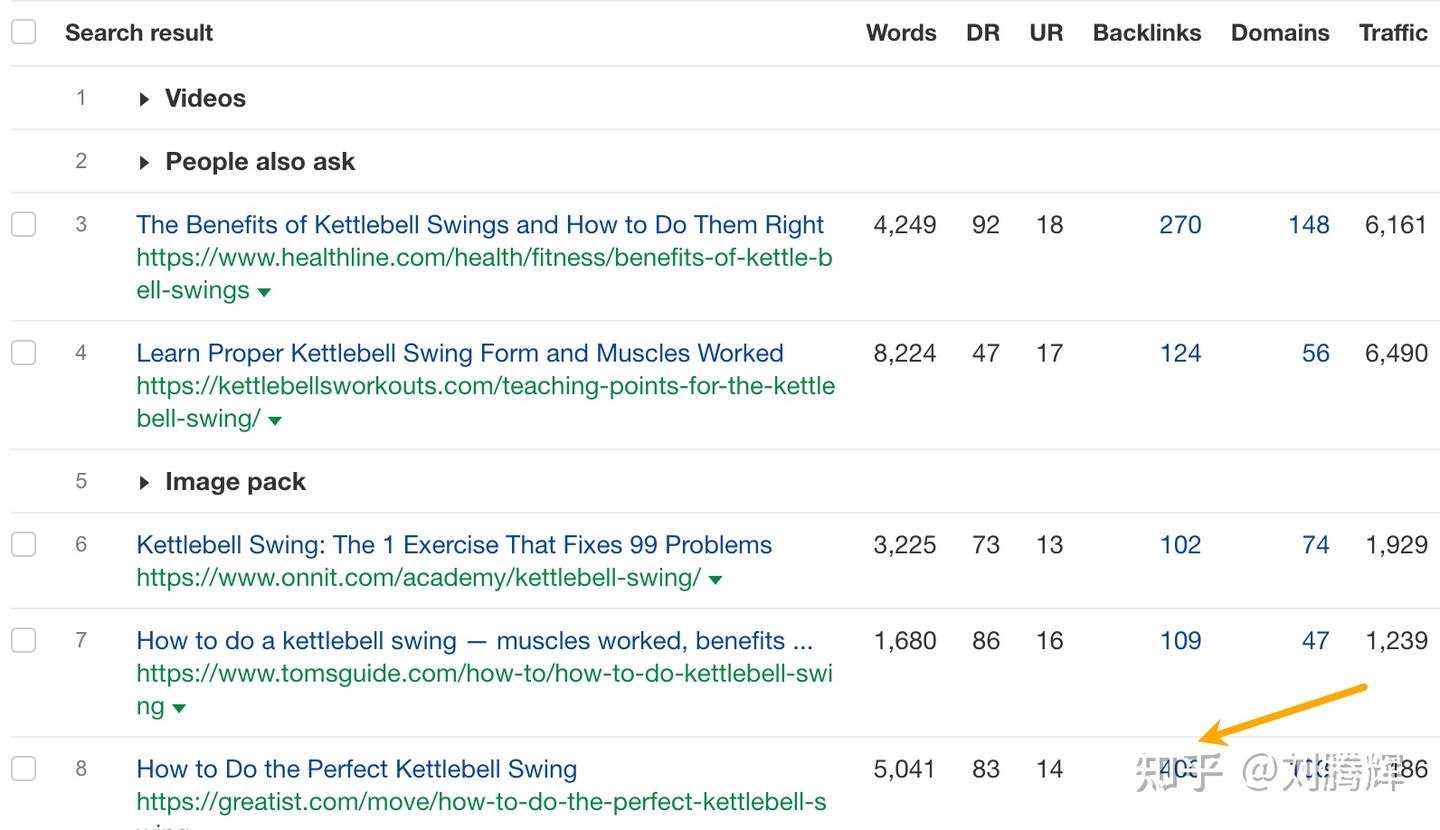The height and width of the screenshot is (830, 1440).
Task: Sort table by Traffic column header
Action: click(1393, 32)
